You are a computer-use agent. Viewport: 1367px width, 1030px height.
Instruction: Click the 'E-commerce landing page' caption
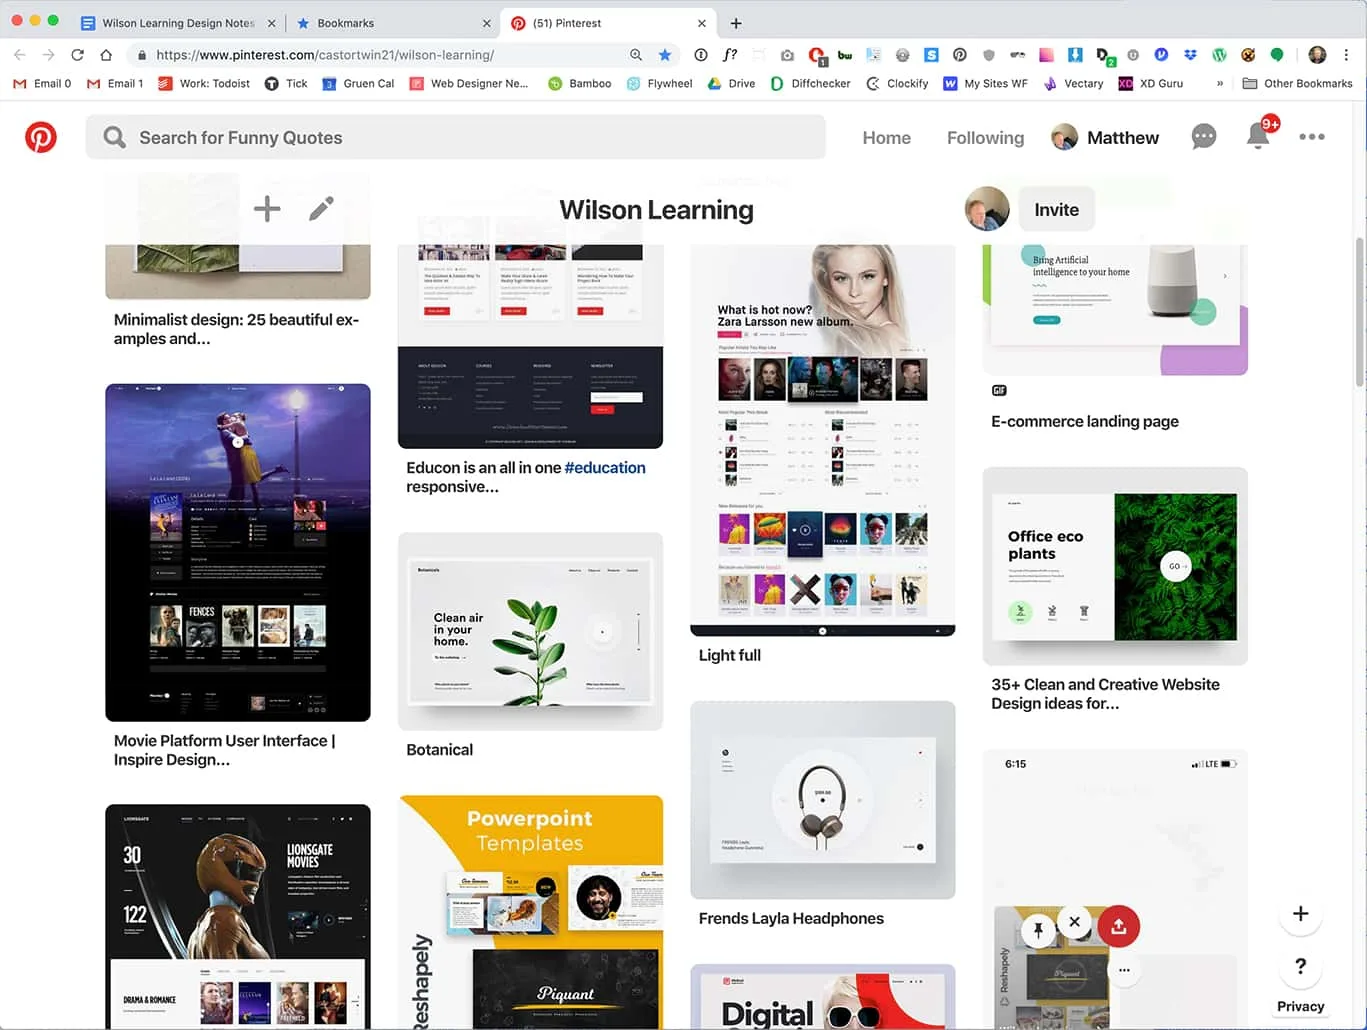pyautogui.click(x=1085, y=422)
